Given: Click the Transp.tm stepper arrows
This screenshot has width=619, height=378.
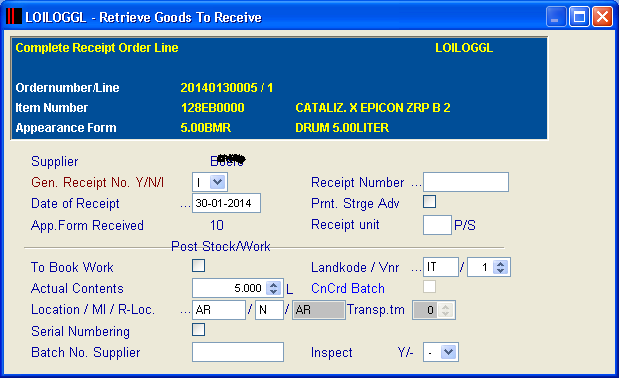Looking at the screenshot, I should pyautogui.click(x=445, y=310).
